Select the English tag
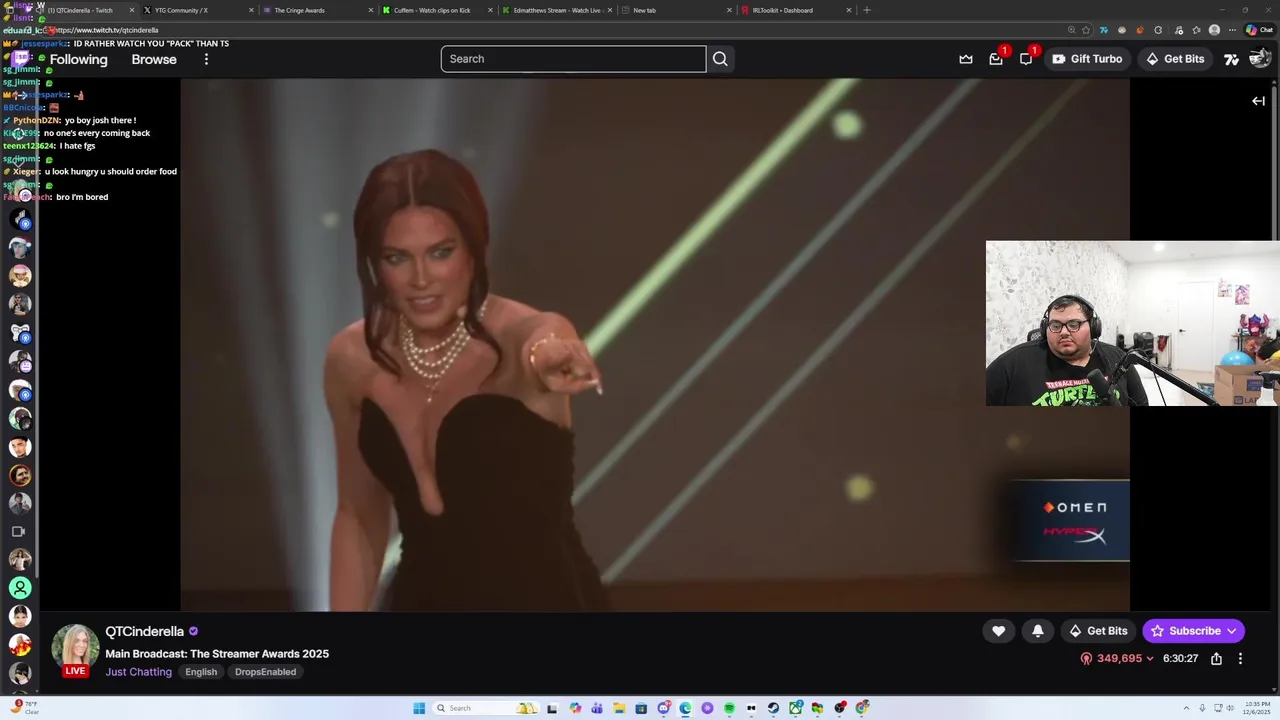This screenshot has width=1280, height=720. (x=201, y=672)
